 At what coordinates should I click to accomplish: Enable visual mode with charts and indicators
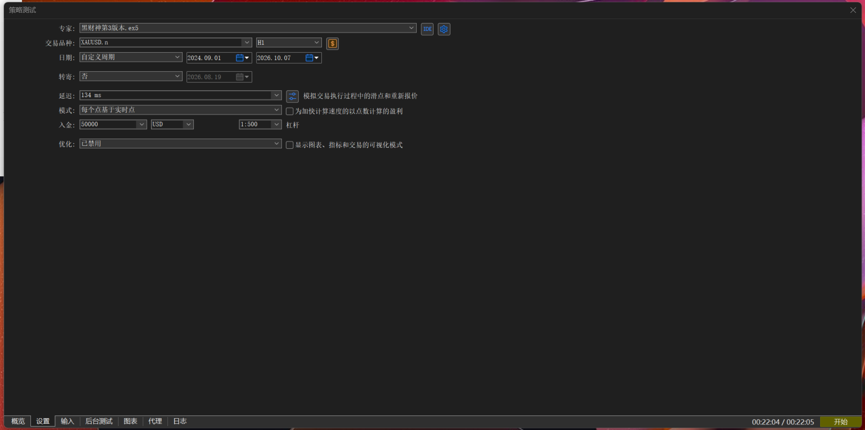[290, 145]
